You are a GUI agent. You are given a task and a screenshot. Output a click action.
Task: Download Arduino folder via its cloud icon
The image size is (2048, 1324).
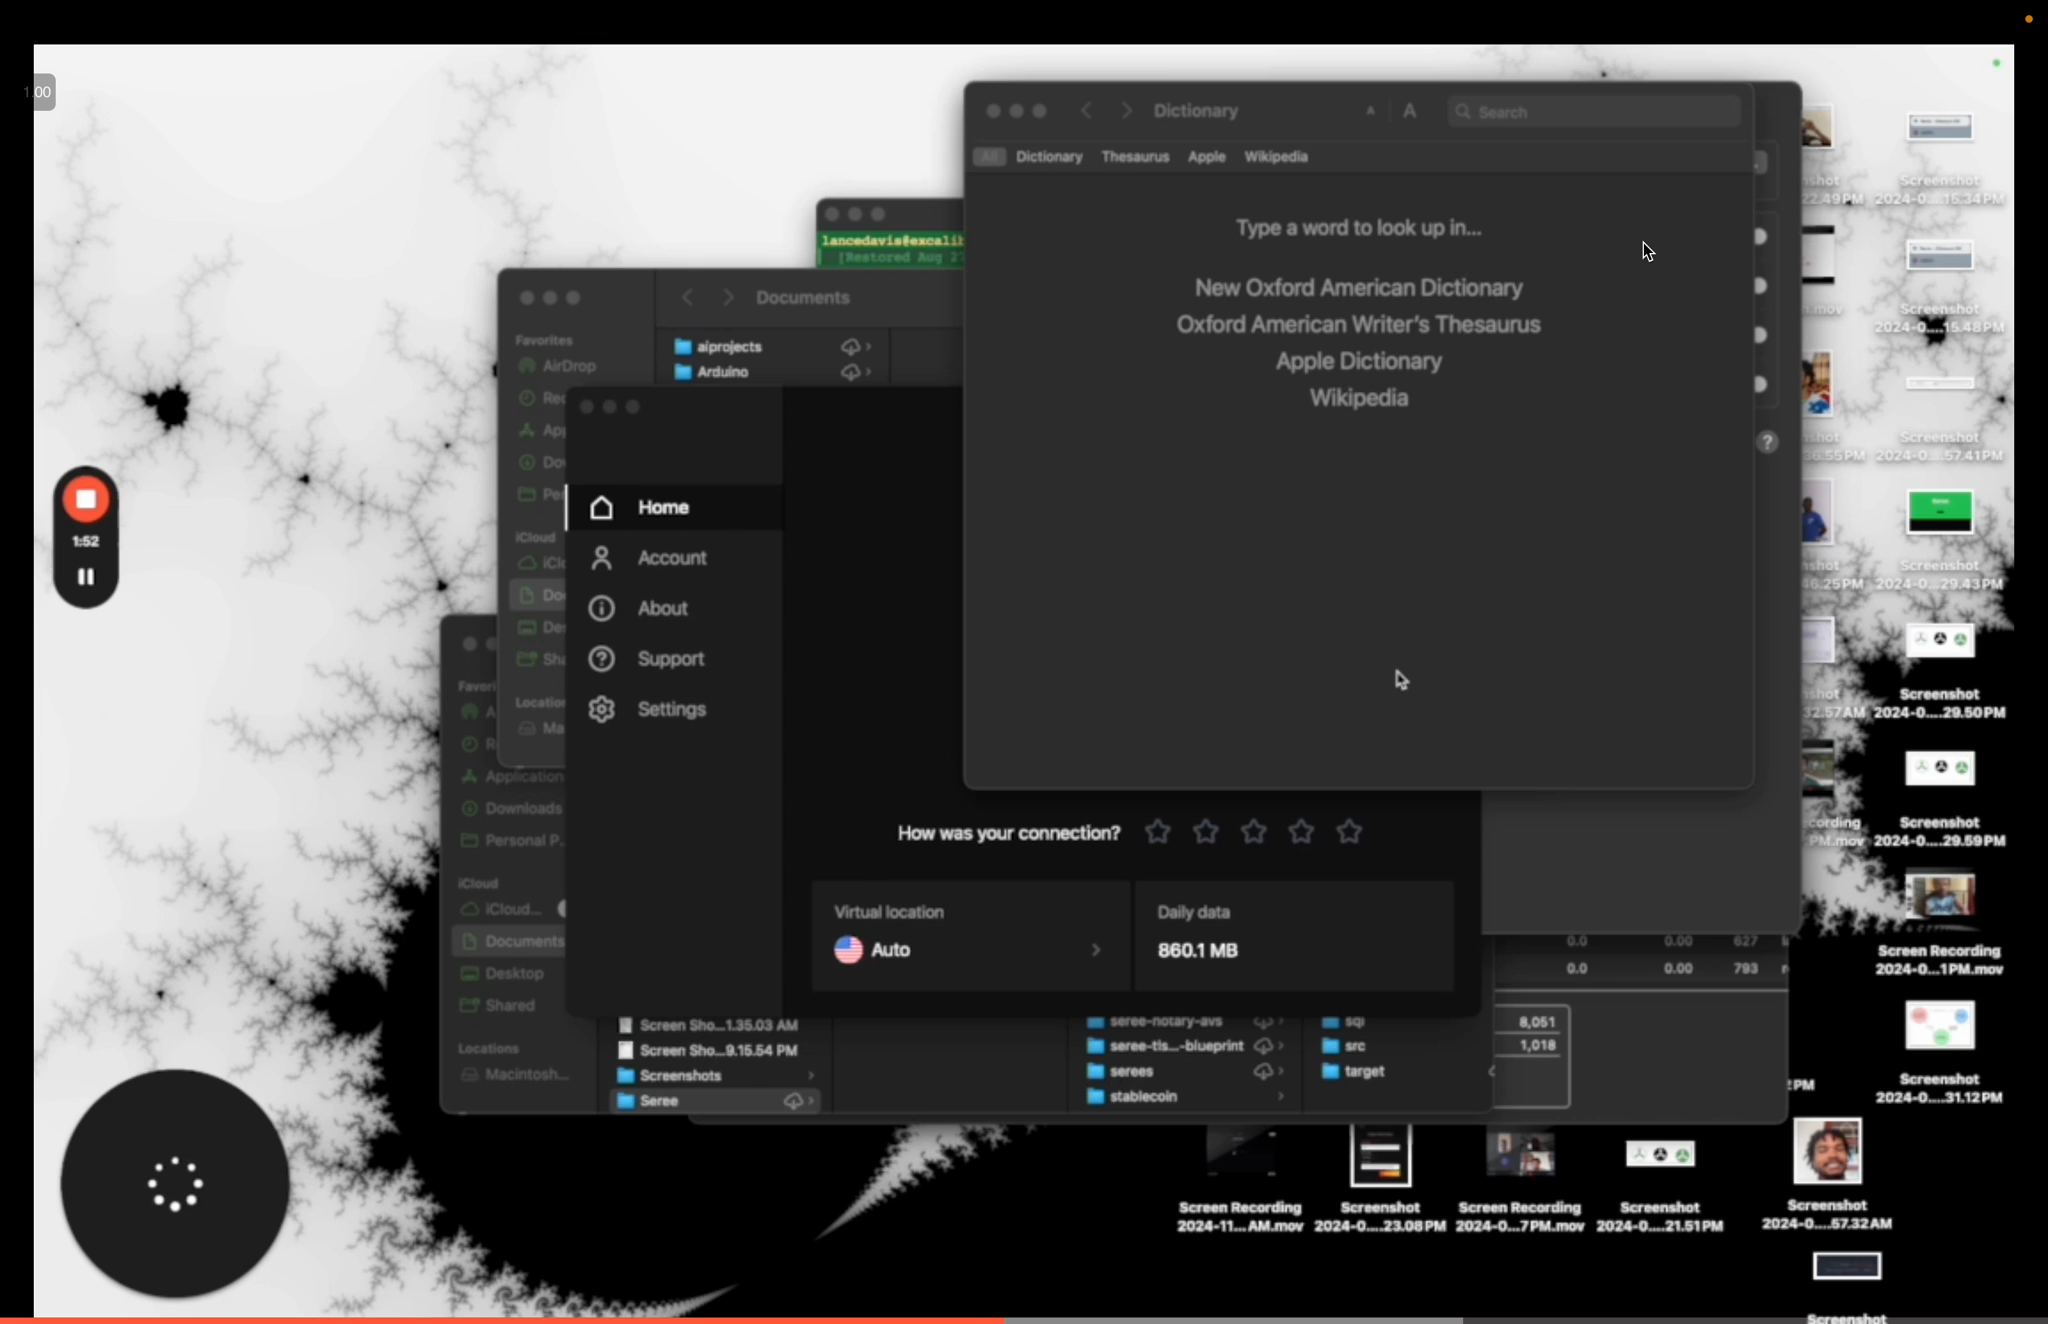(x=850, y=372)
